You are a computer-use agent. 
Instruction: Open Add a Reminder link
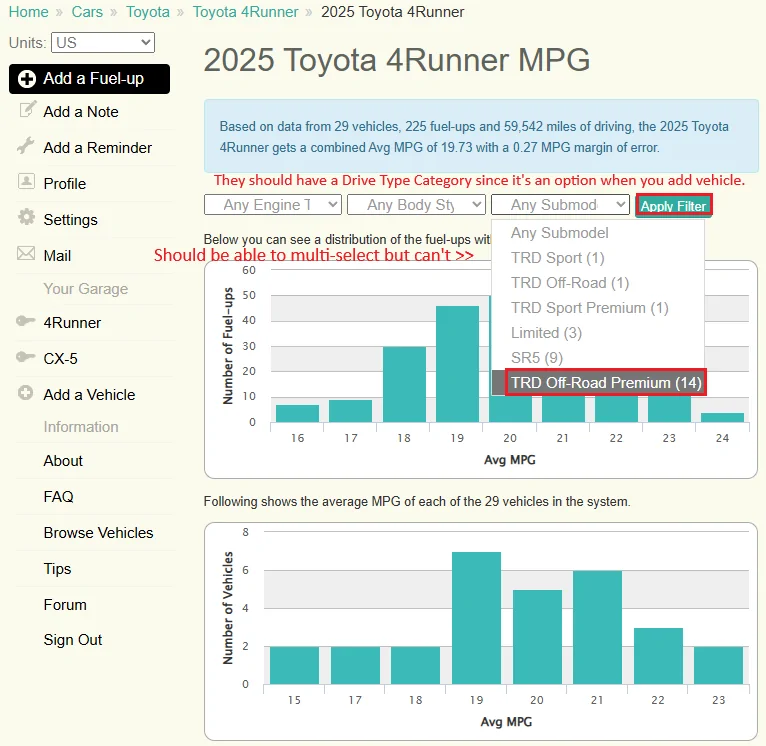point(97,148)
